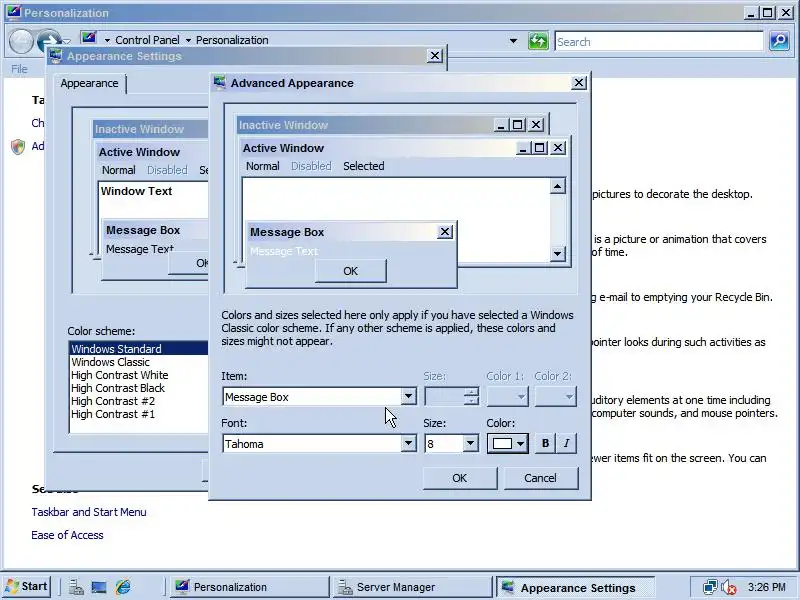
Task: Open the Font dropdown showing Tahoma
Action: click(408, 443)
